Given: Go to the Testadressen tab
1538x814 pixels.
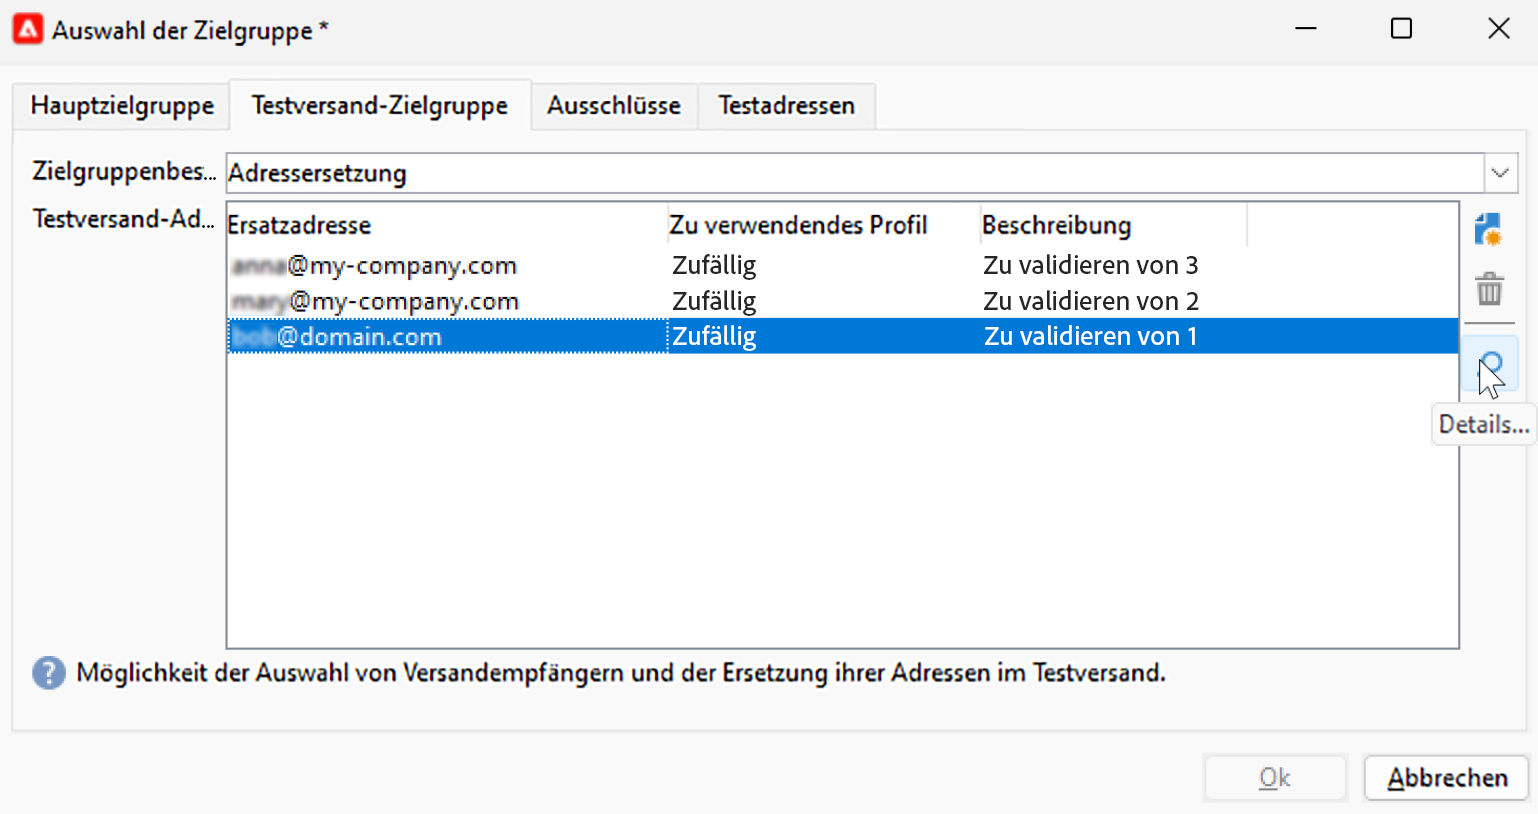Looking at the screenshot, I should click(787, 106).
